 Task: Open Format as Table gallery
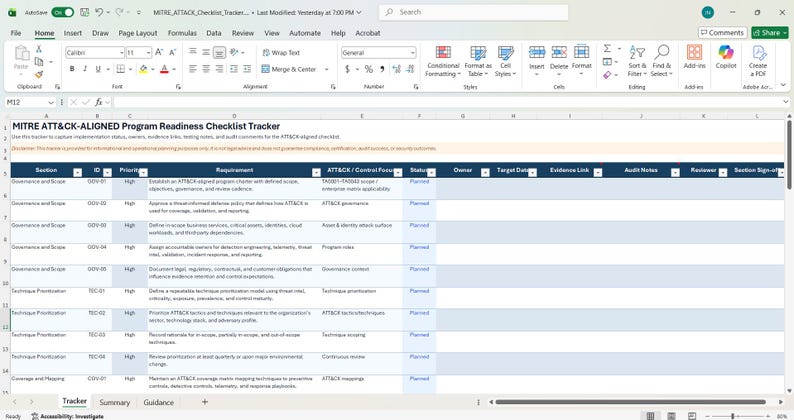(478, 61)
